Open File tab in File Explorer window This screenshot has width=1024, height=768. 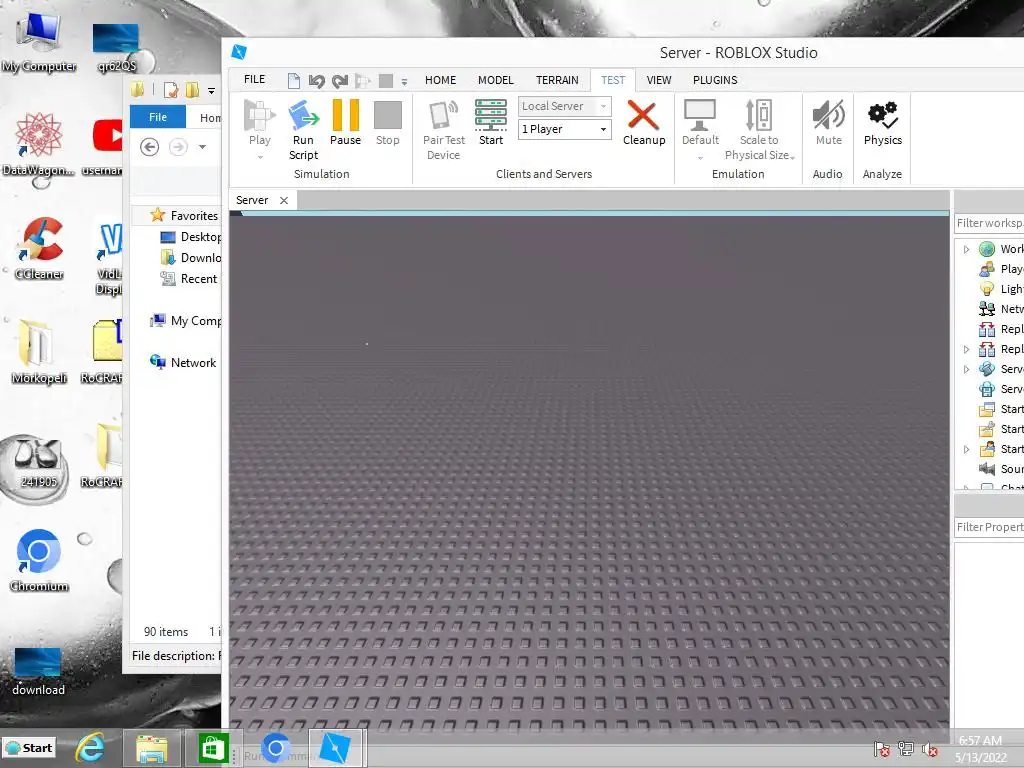158,117
